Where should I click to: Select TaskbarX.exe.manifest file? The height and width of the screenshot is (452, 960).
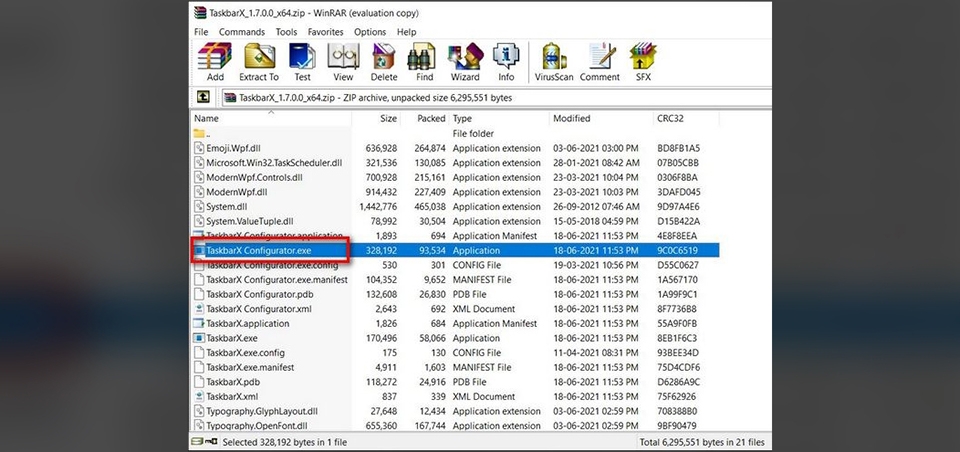250,367
